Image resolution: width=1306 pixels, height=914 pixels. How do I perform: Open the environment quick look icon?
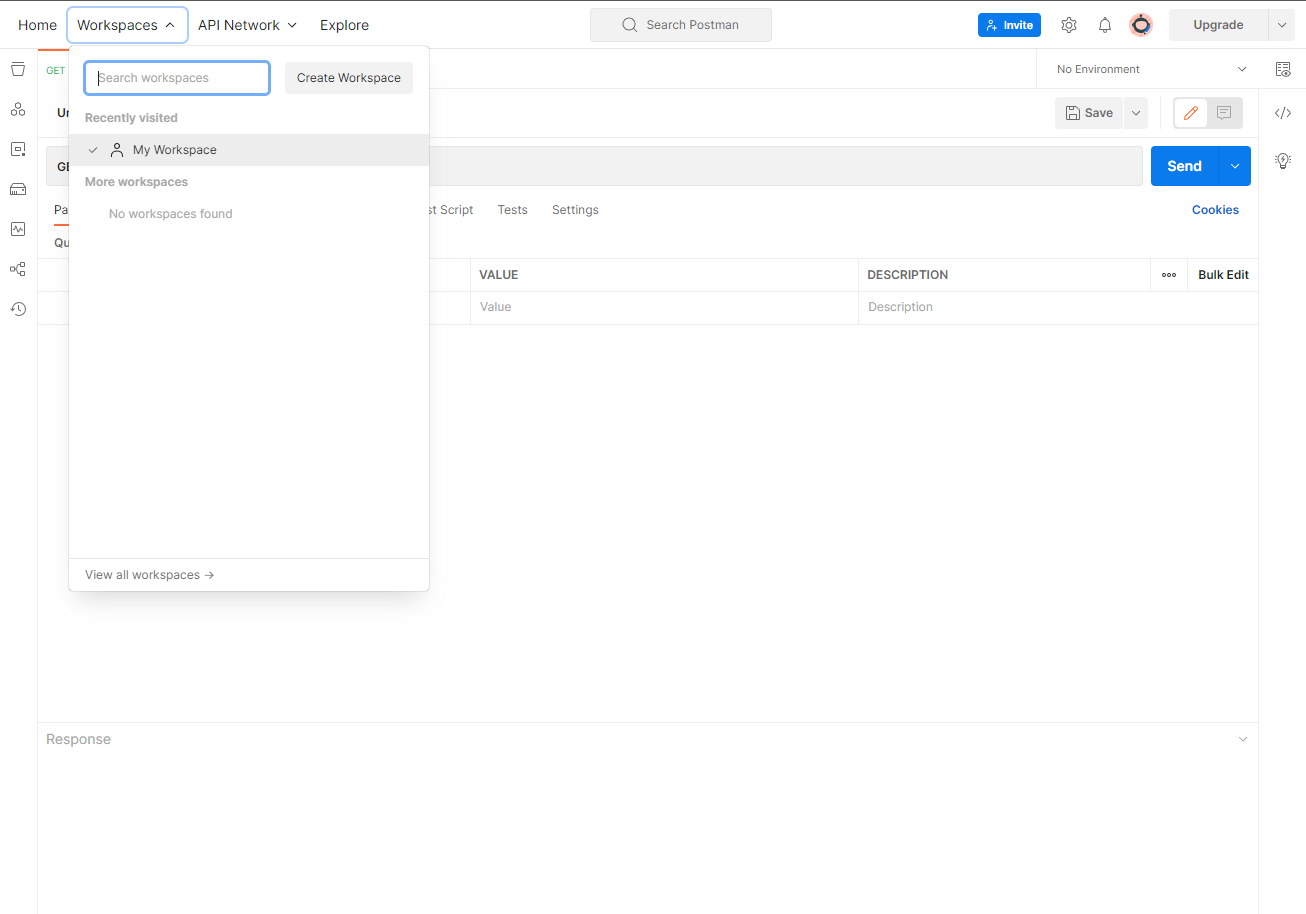(x=1283, y=69)
